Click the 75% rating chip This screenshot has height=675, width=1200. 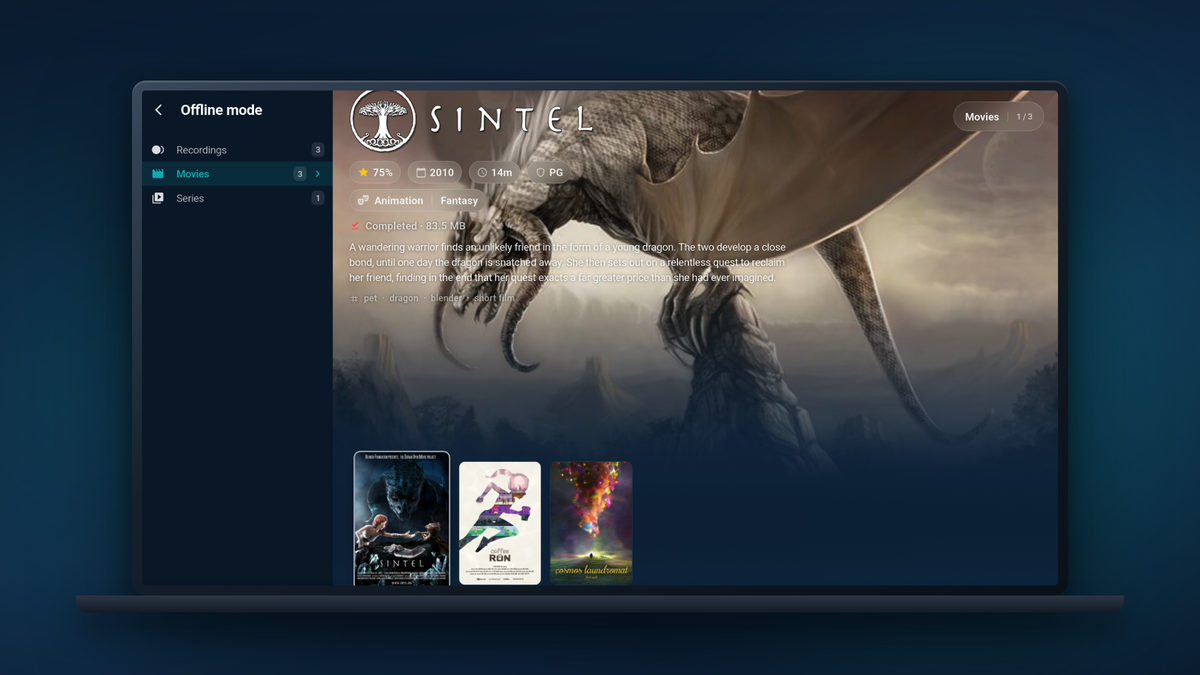tap(376, 172)
